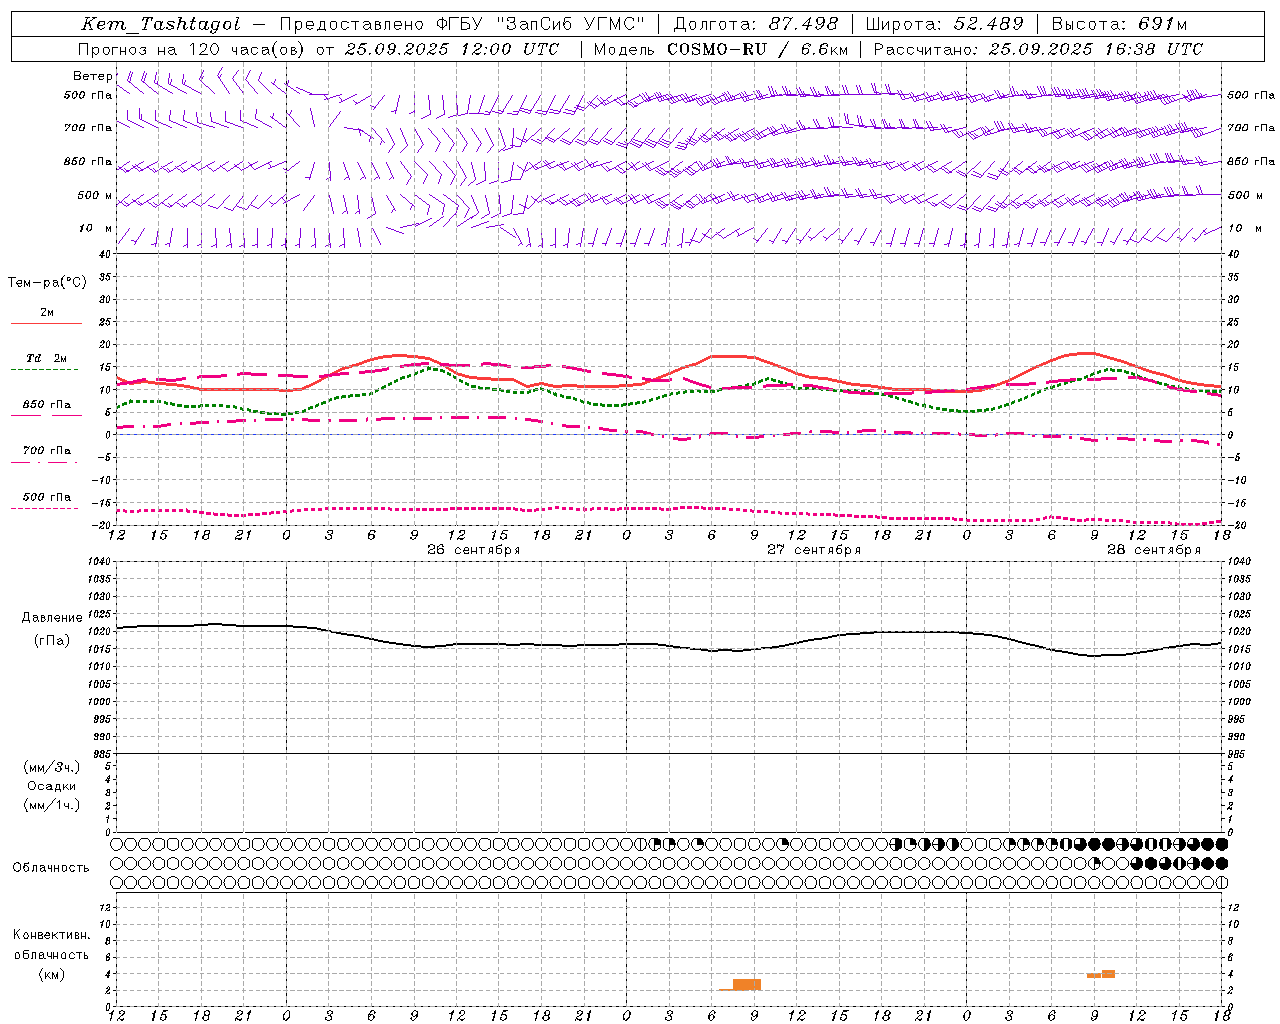
Task: Click the (гПа) pressure unit label
Action: pos(52,641)
